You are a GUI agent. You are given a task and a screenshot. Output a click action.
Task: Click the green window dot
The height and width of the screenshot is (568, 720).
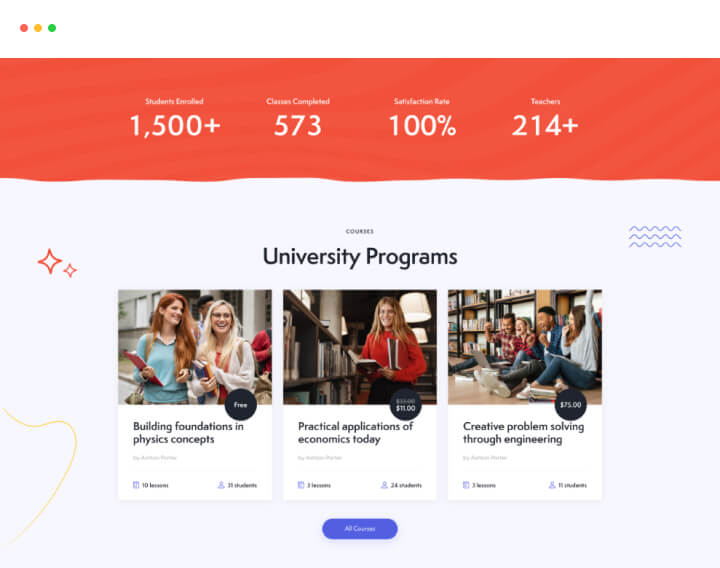[x=52, y=28]
